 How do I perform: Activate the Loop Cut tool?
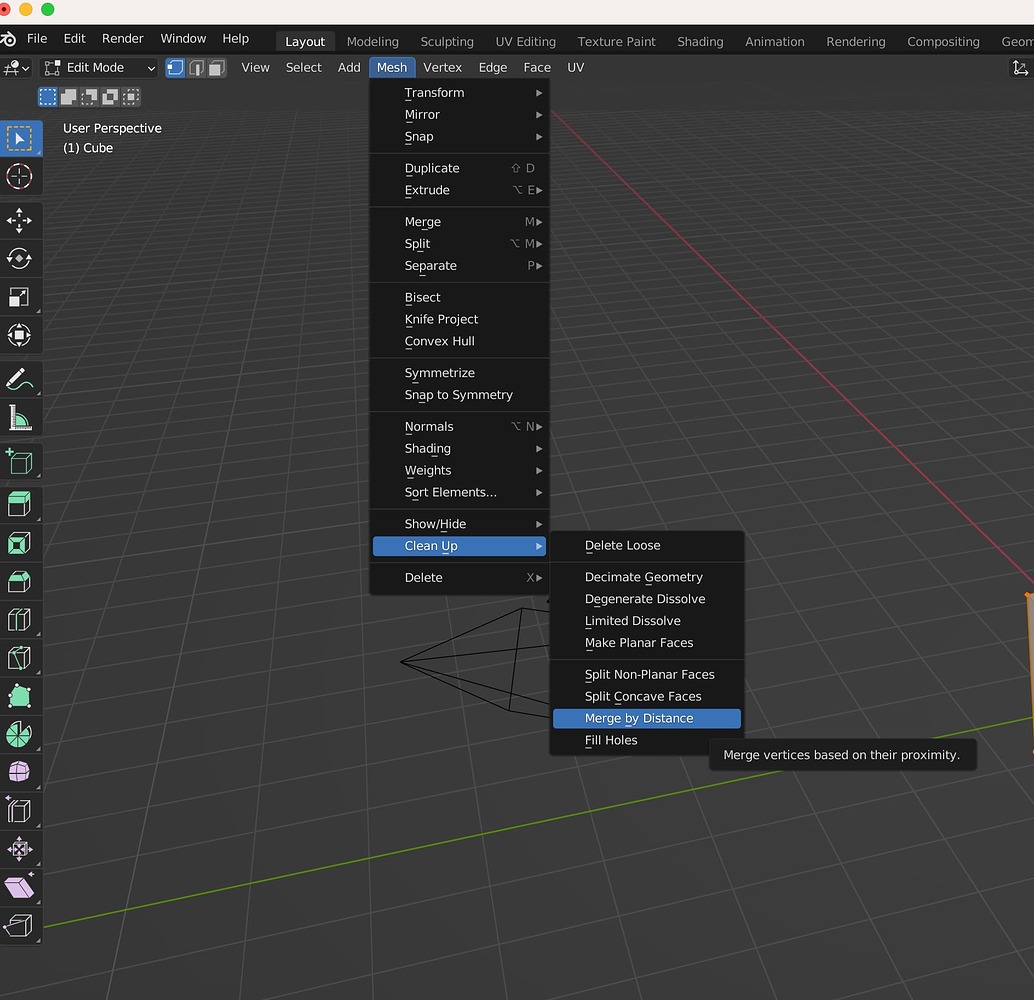(22, 619)
